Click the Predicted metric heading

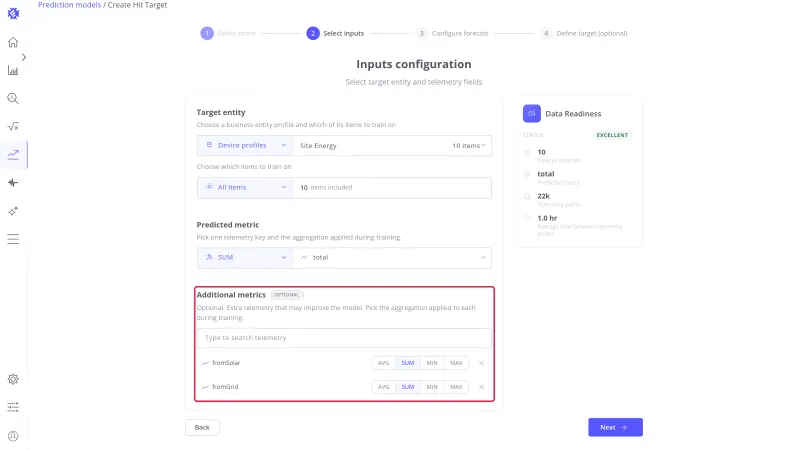click(x=228, y=224)
